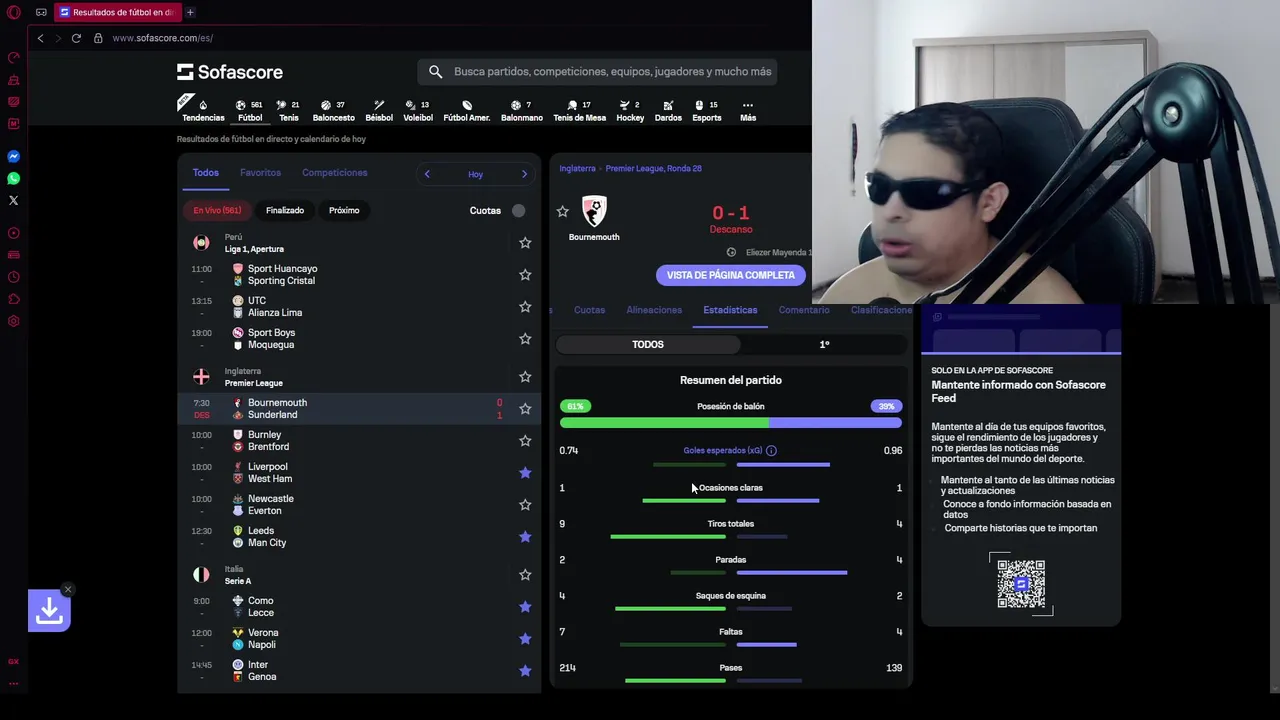Screen dimensions: 1280x720
Task: Reload the Sofascore page
Action: click(x=76, y=38)
